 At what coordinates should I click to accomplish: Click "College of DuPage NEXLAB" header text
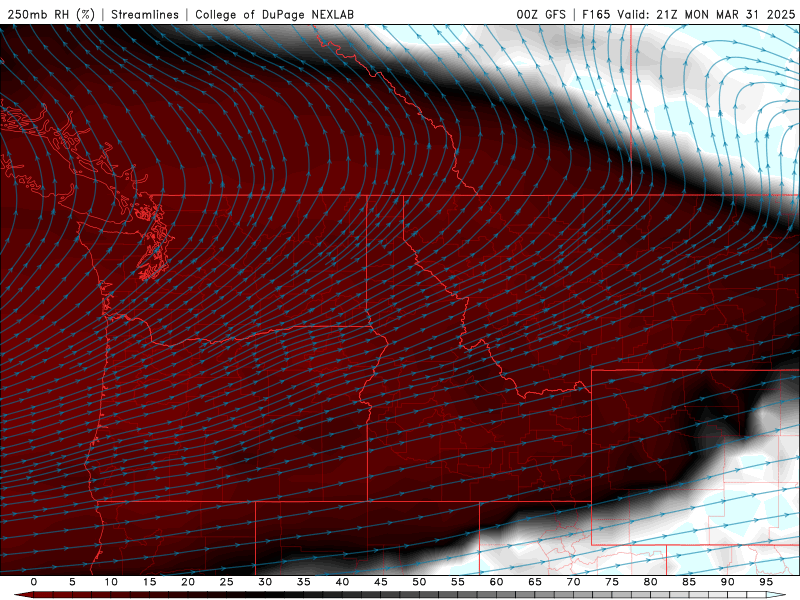(274, 14)
